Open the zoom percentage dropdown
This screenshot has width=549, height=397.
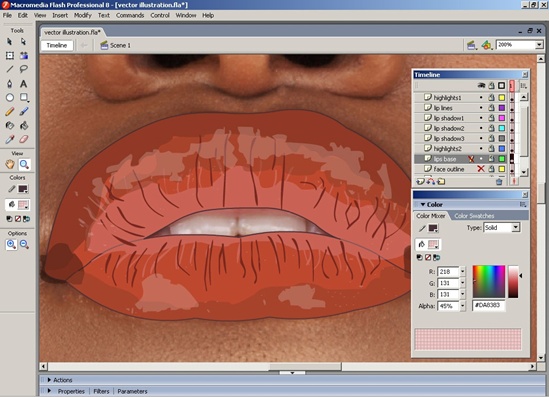[x=539, y=45]
